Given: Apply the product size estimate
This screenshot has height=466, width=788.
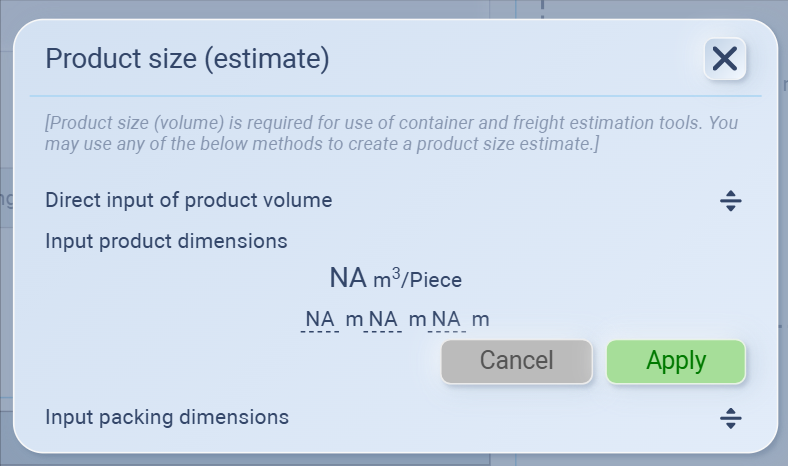Looking at the screenshot, I should pos(676,361).
